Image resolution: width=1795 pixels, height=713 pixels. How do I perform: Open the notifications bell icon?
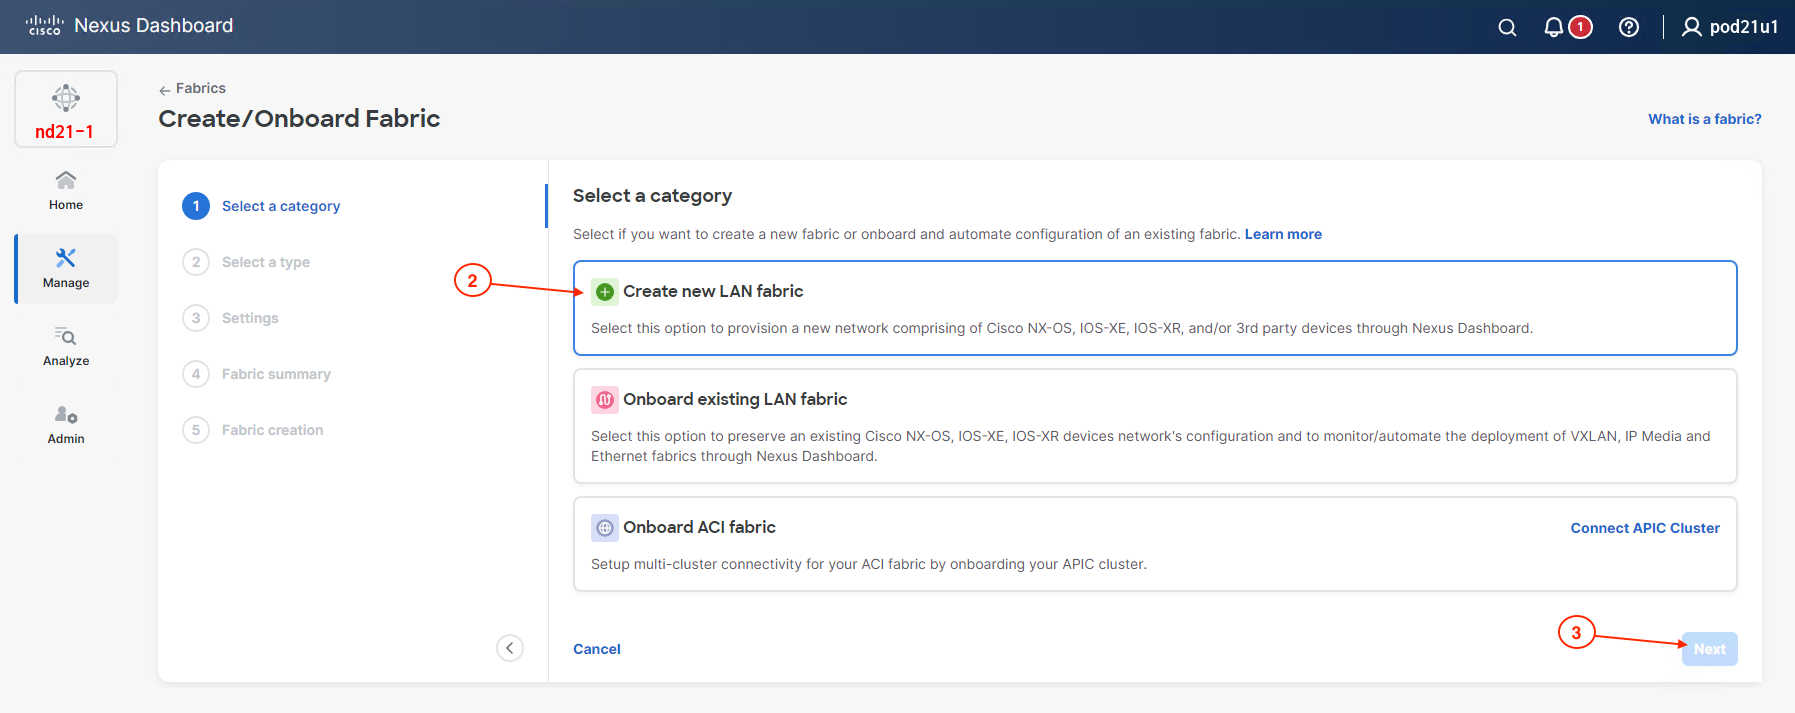[x=1553, y=27]
